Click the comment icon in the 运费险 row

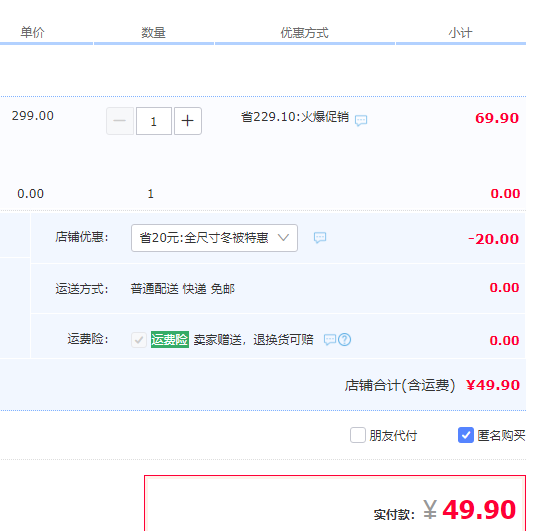[x=330, y=340]
